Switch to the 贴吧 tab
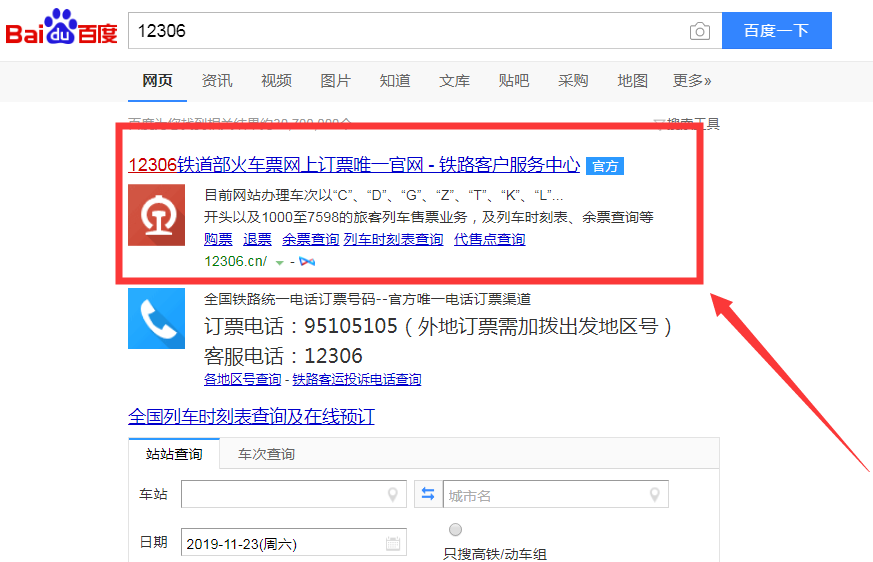The width and height of the screenshot is (873, 562). [x=513, y=81]
